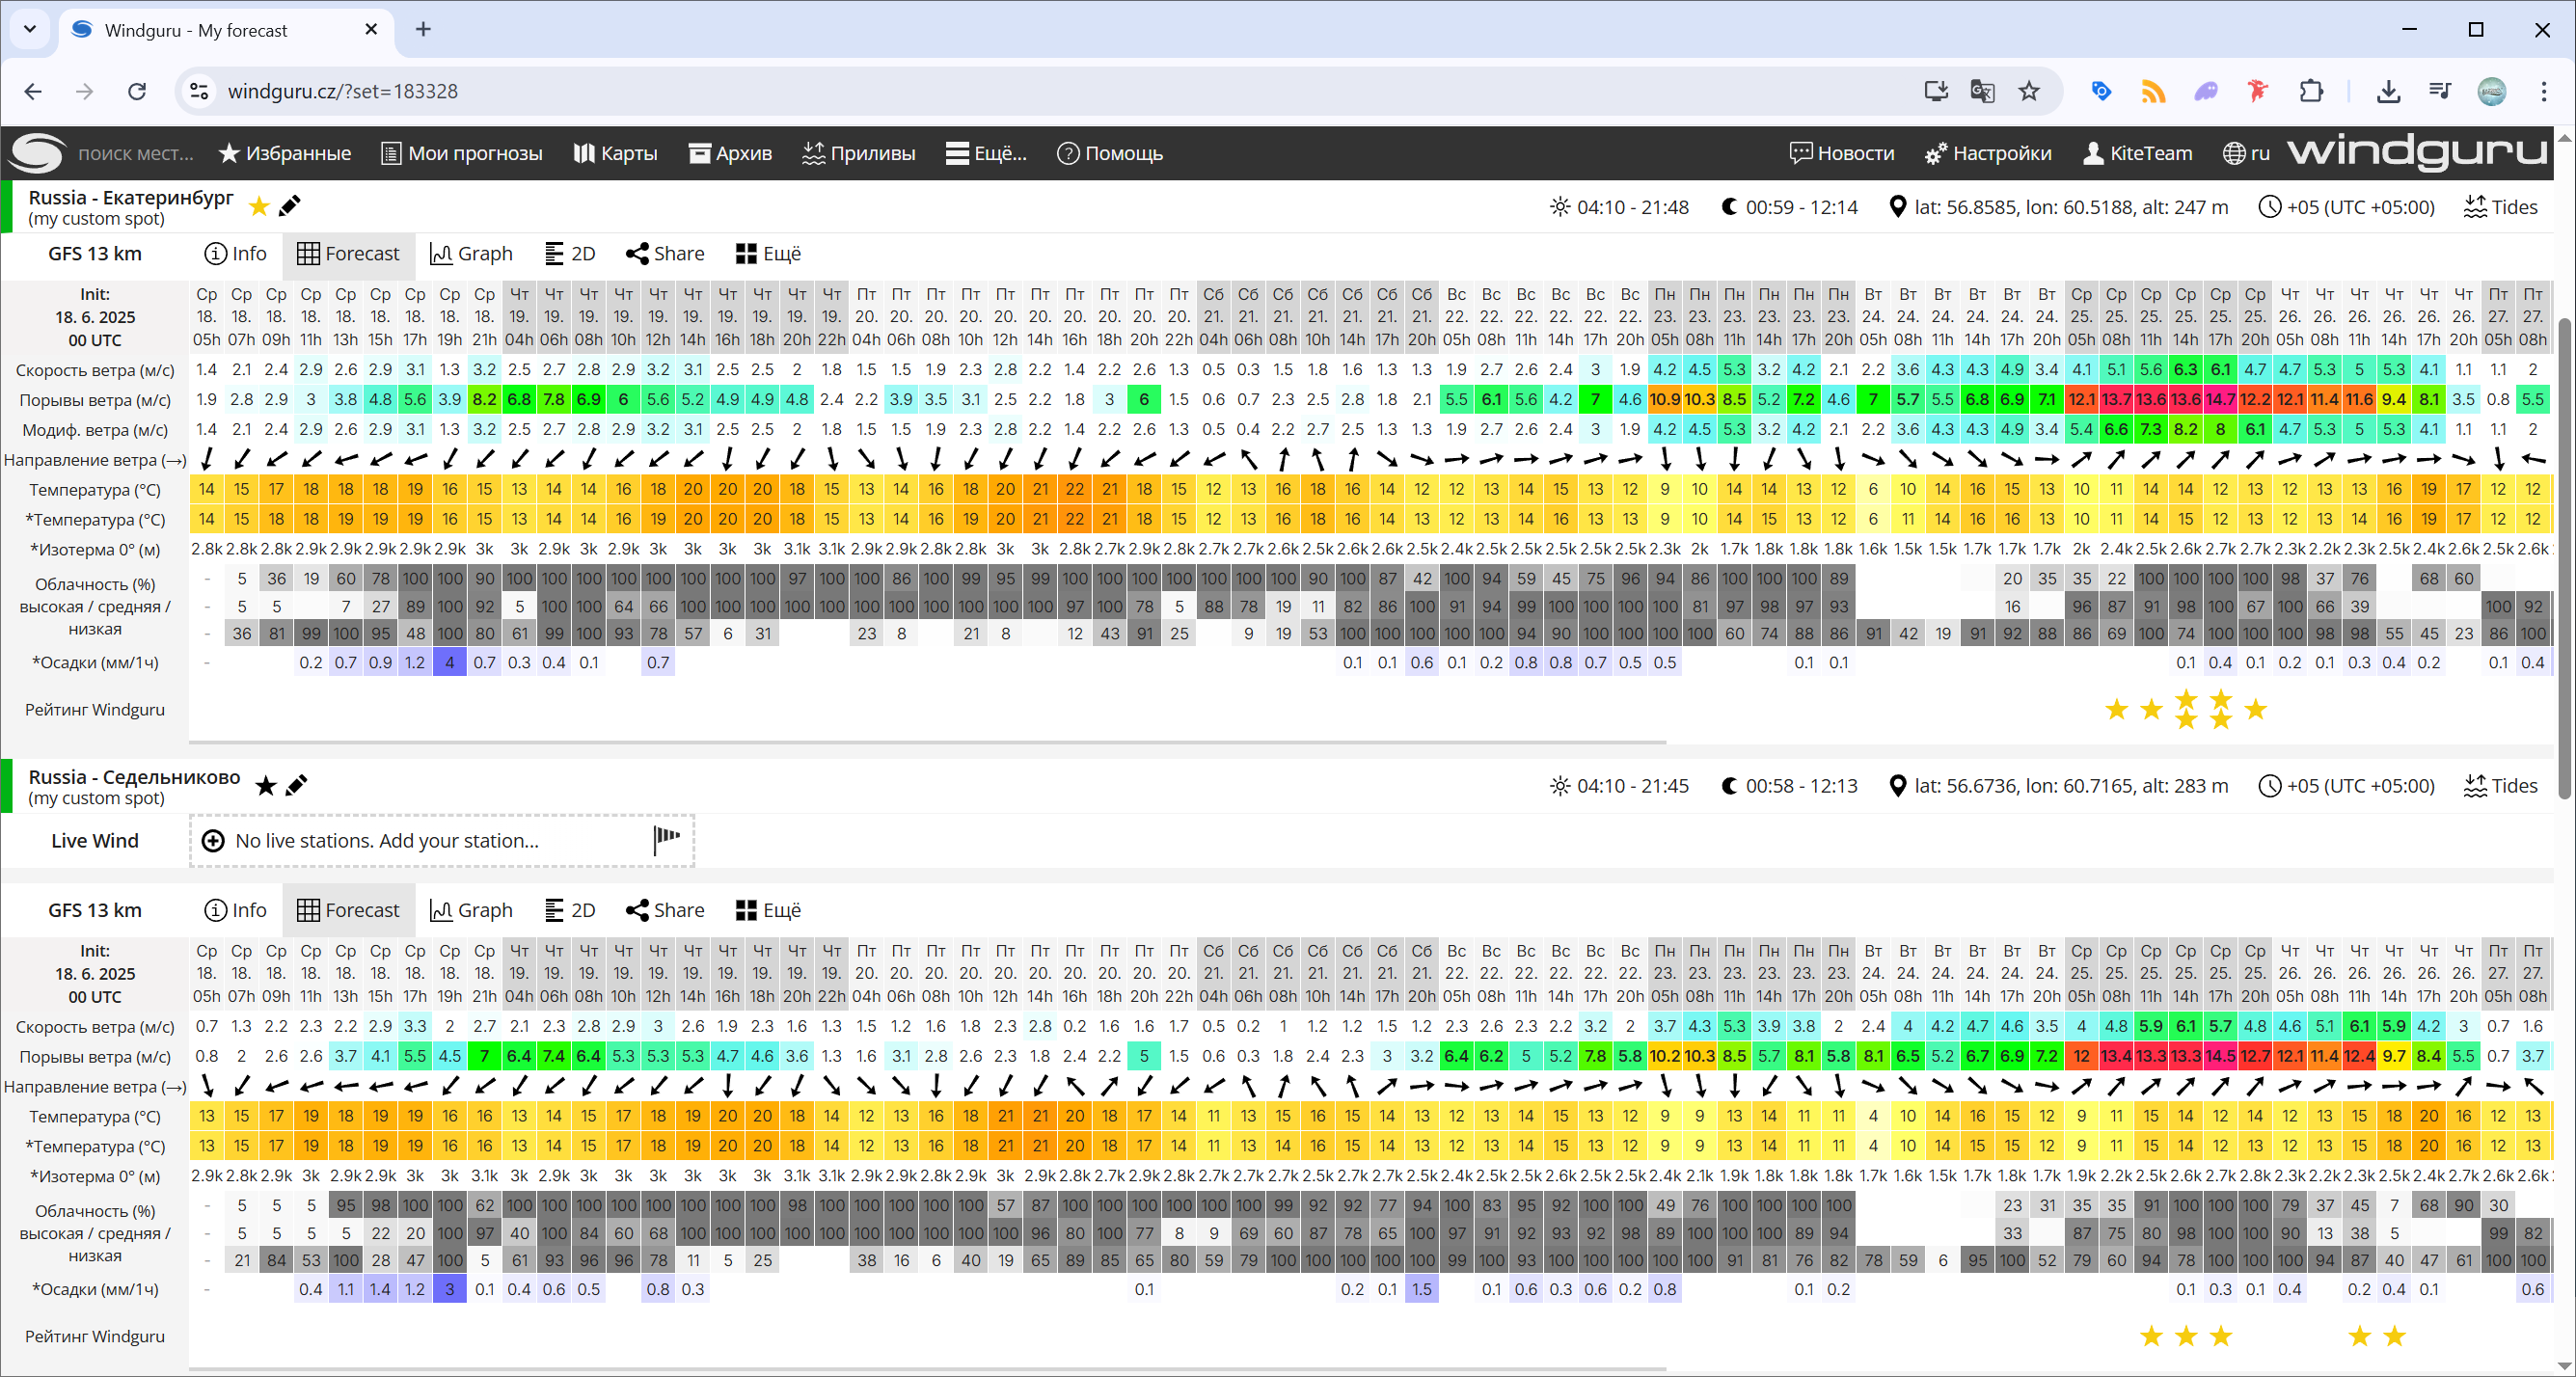Expand tab search dropdown arrow
Image resolution: width=2576 pixels, height=1377 pixels.
coord(30,29)
